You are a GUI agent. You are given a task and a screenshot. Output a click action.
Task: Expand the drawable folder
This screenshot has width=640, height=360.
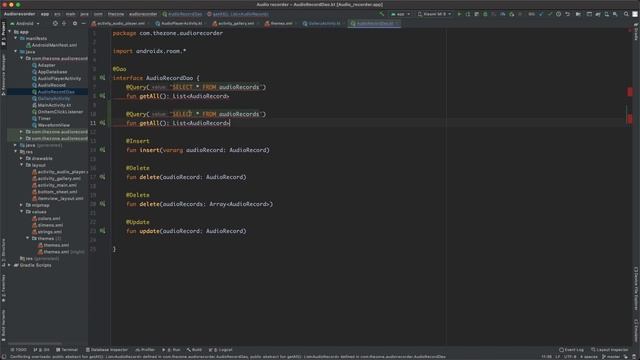pos(22,158)
